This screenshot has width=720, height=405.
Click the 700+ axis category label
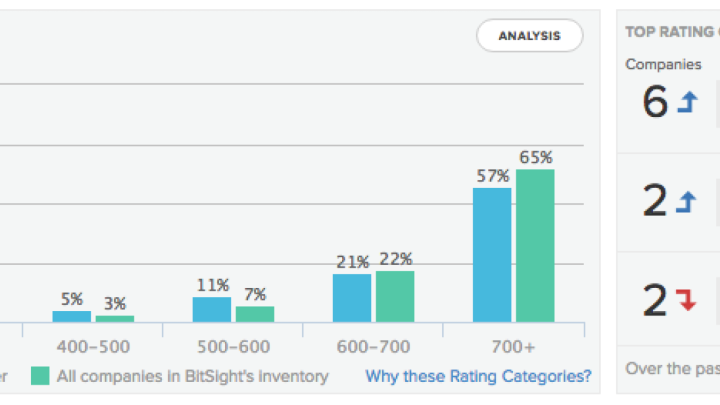[x=513, y=345]
